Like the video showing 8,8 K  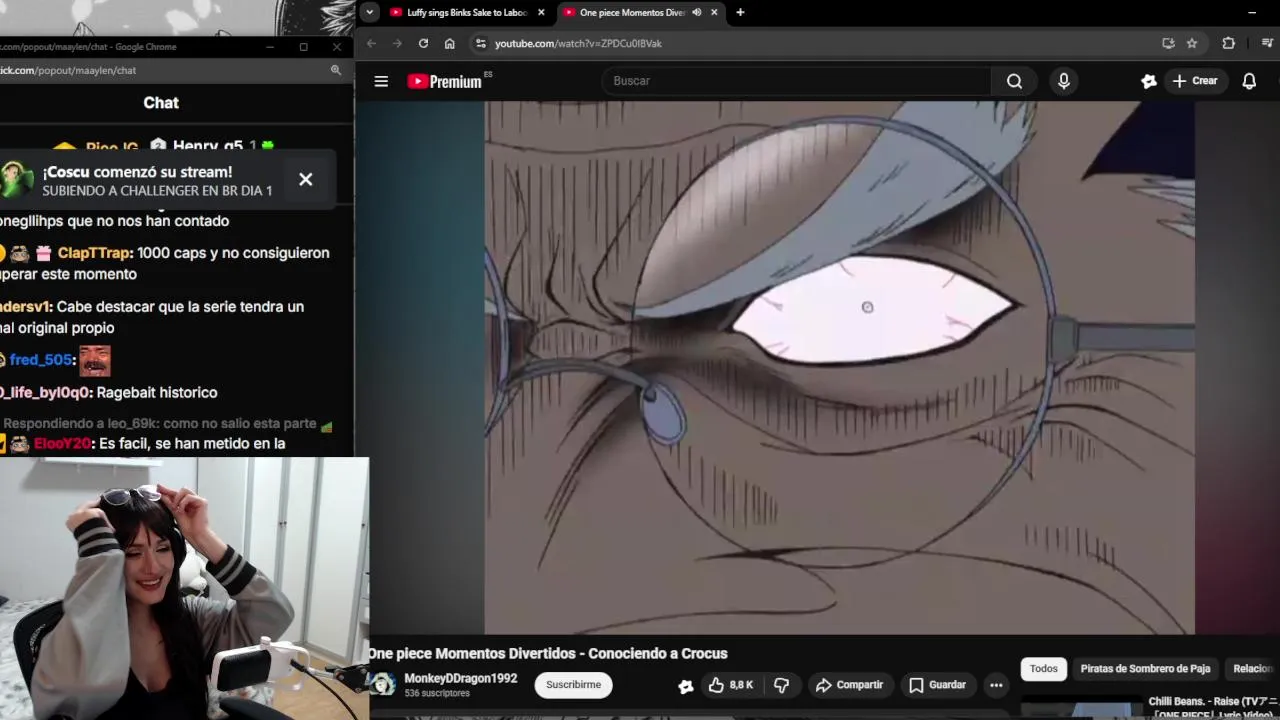pos(730,685)
